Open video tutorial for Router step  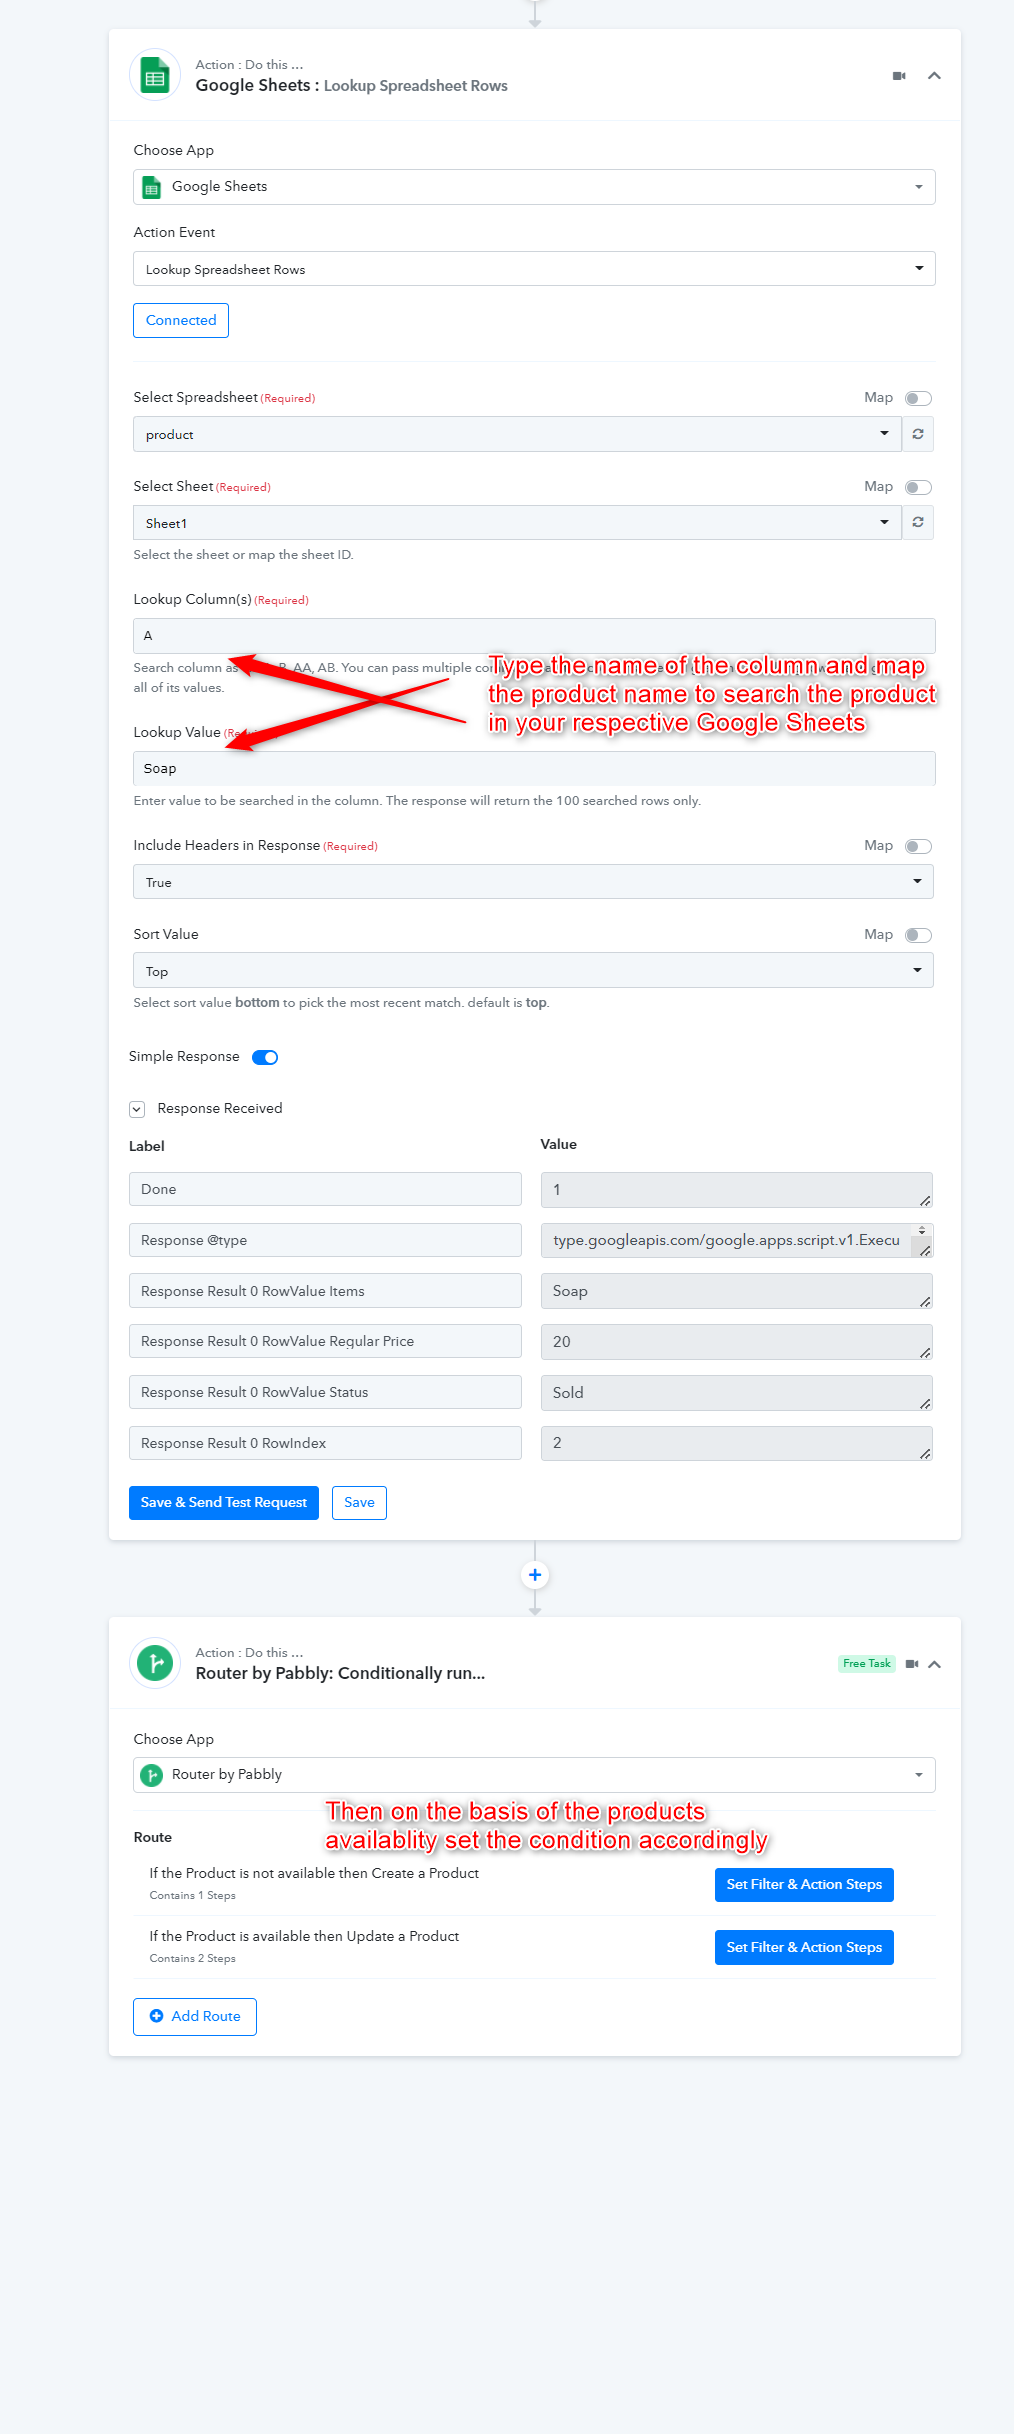[912, 1664]
